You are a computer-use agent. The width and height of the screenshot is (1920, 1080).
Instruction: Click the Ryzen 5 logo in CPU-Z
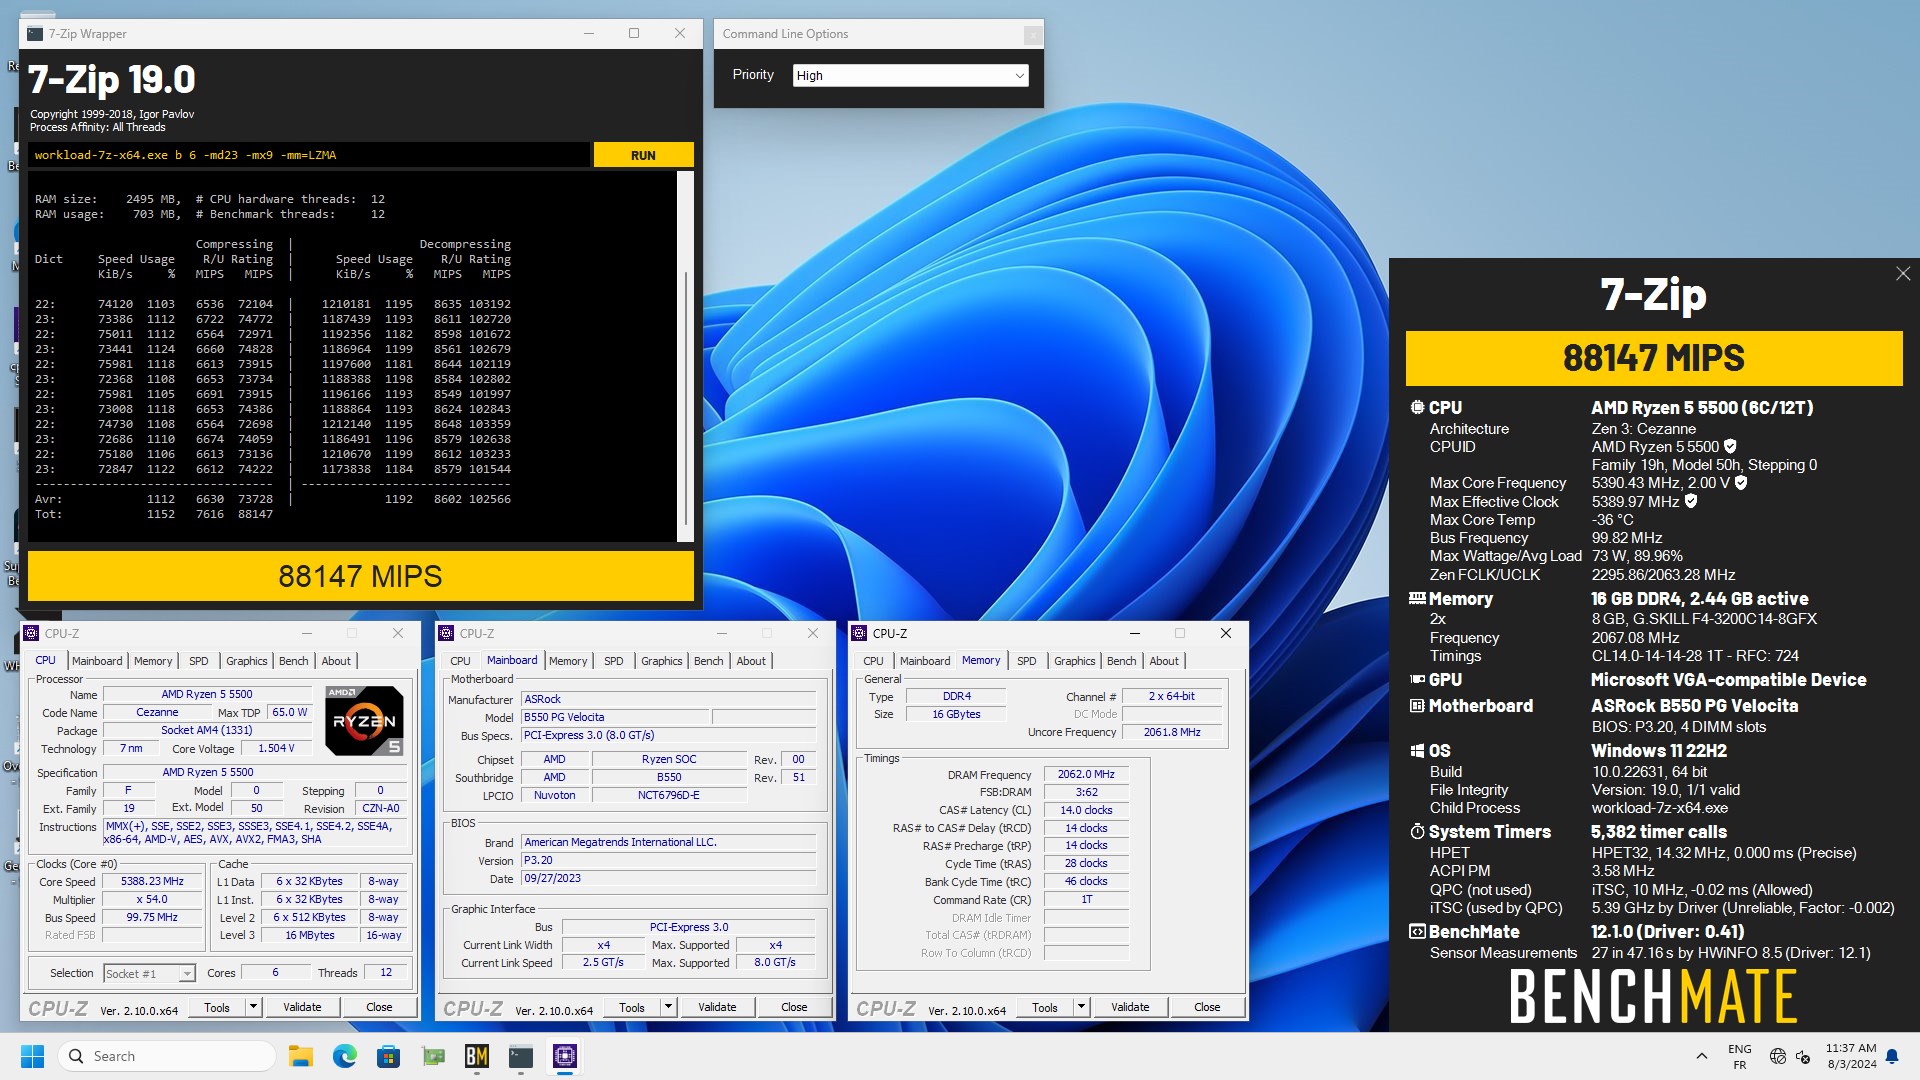click(x=364, y=720)
